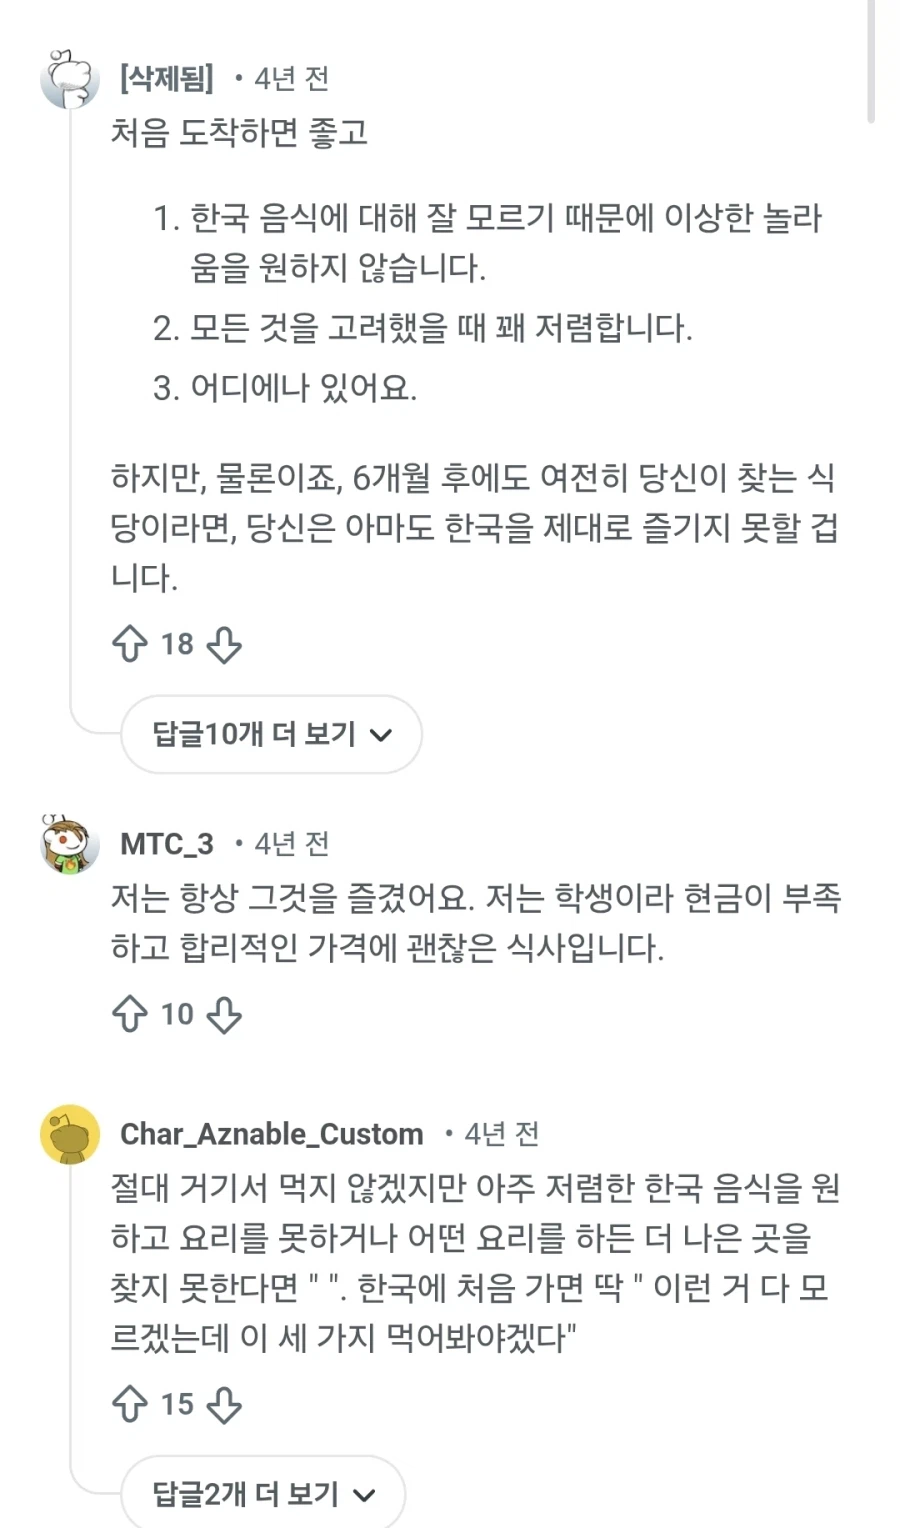Click the upvote arrow on the [삭제됨] comment
This screenshot has width=900, height=1528.
[x=128, y=643]
